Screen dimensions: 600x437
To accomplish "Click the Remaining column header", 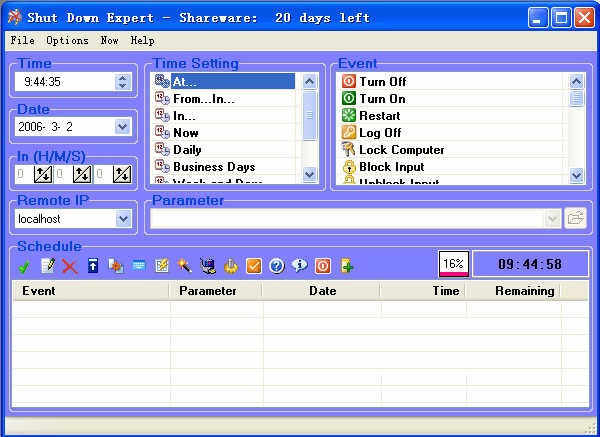I will click(x=513, y=291).
